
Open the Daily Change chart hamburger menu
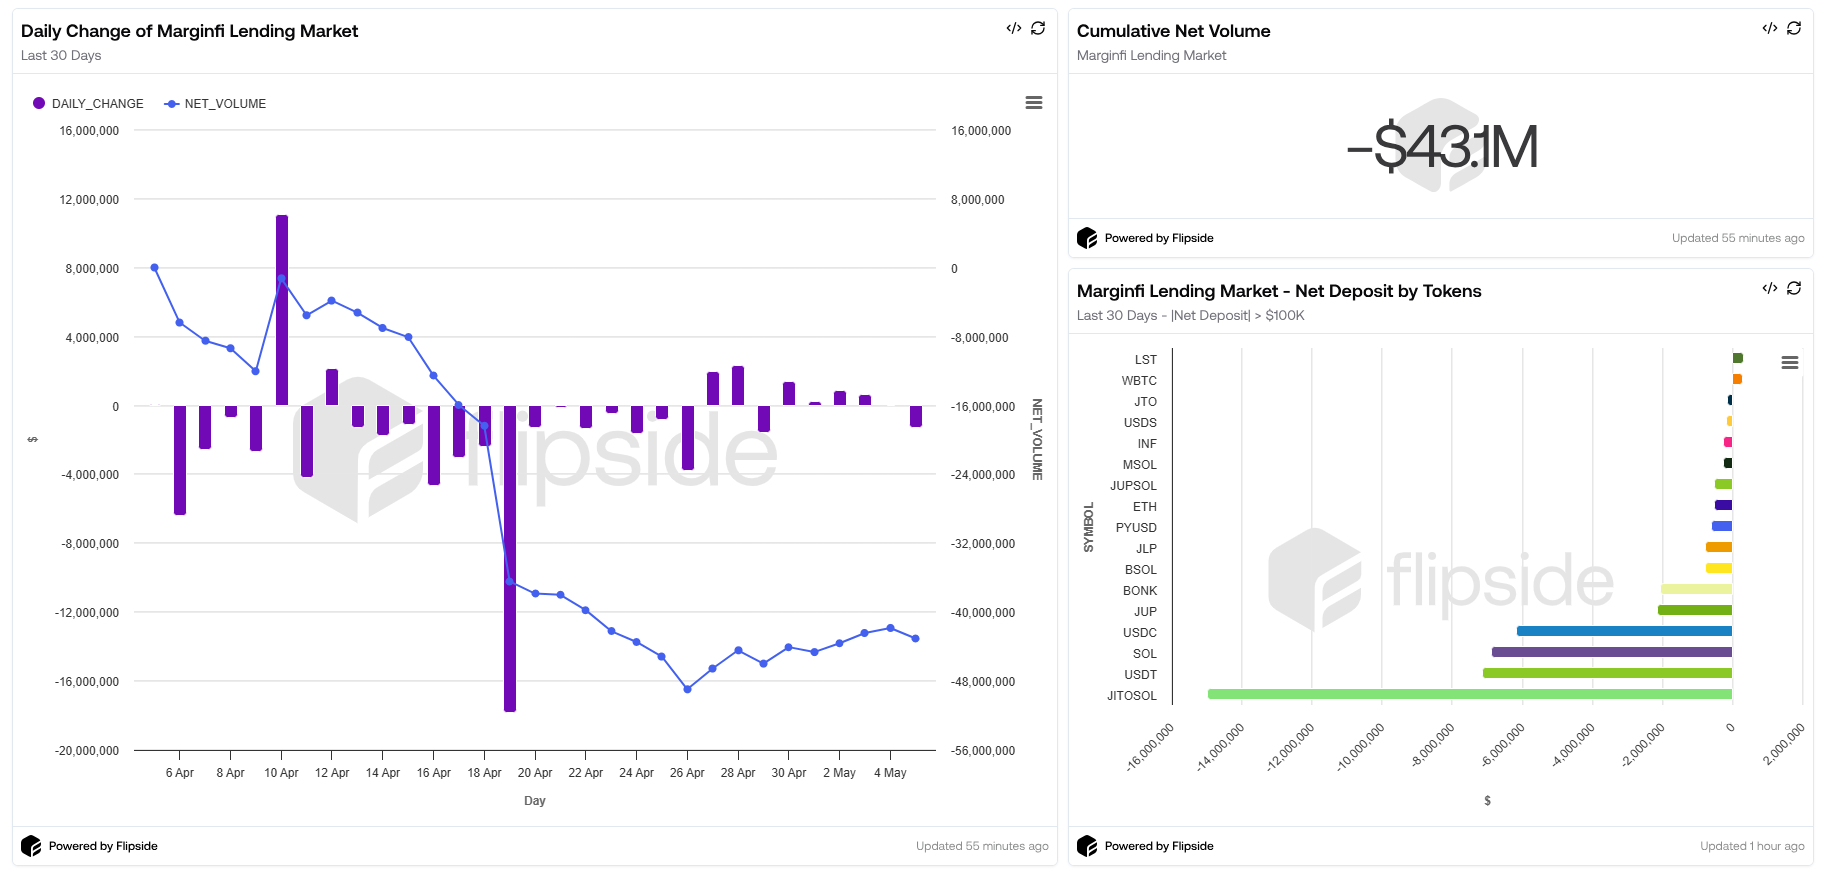point(1034,103)
